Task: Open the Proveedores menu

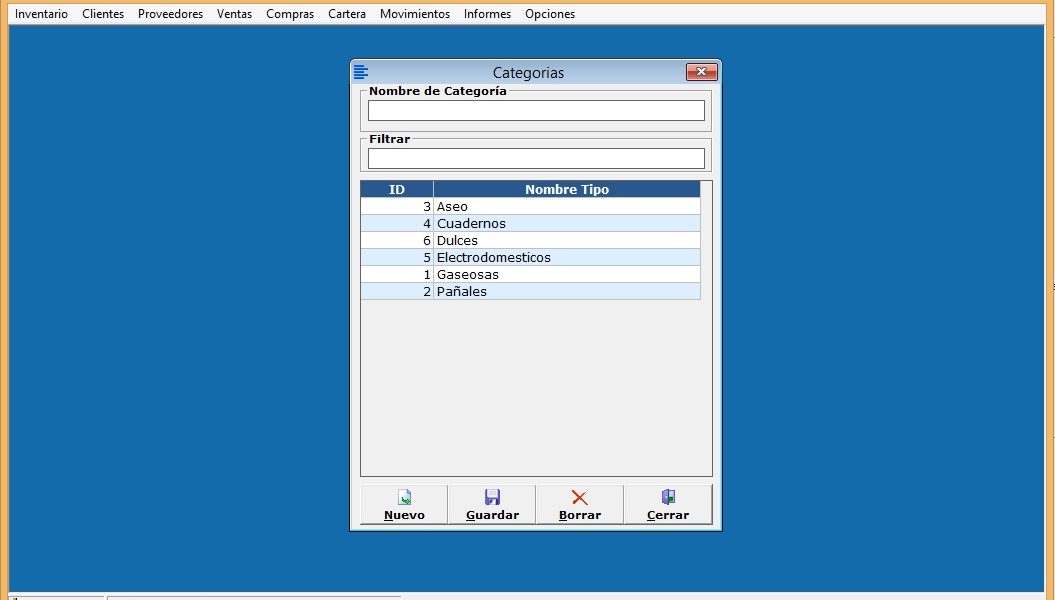Action: point(170,14)
